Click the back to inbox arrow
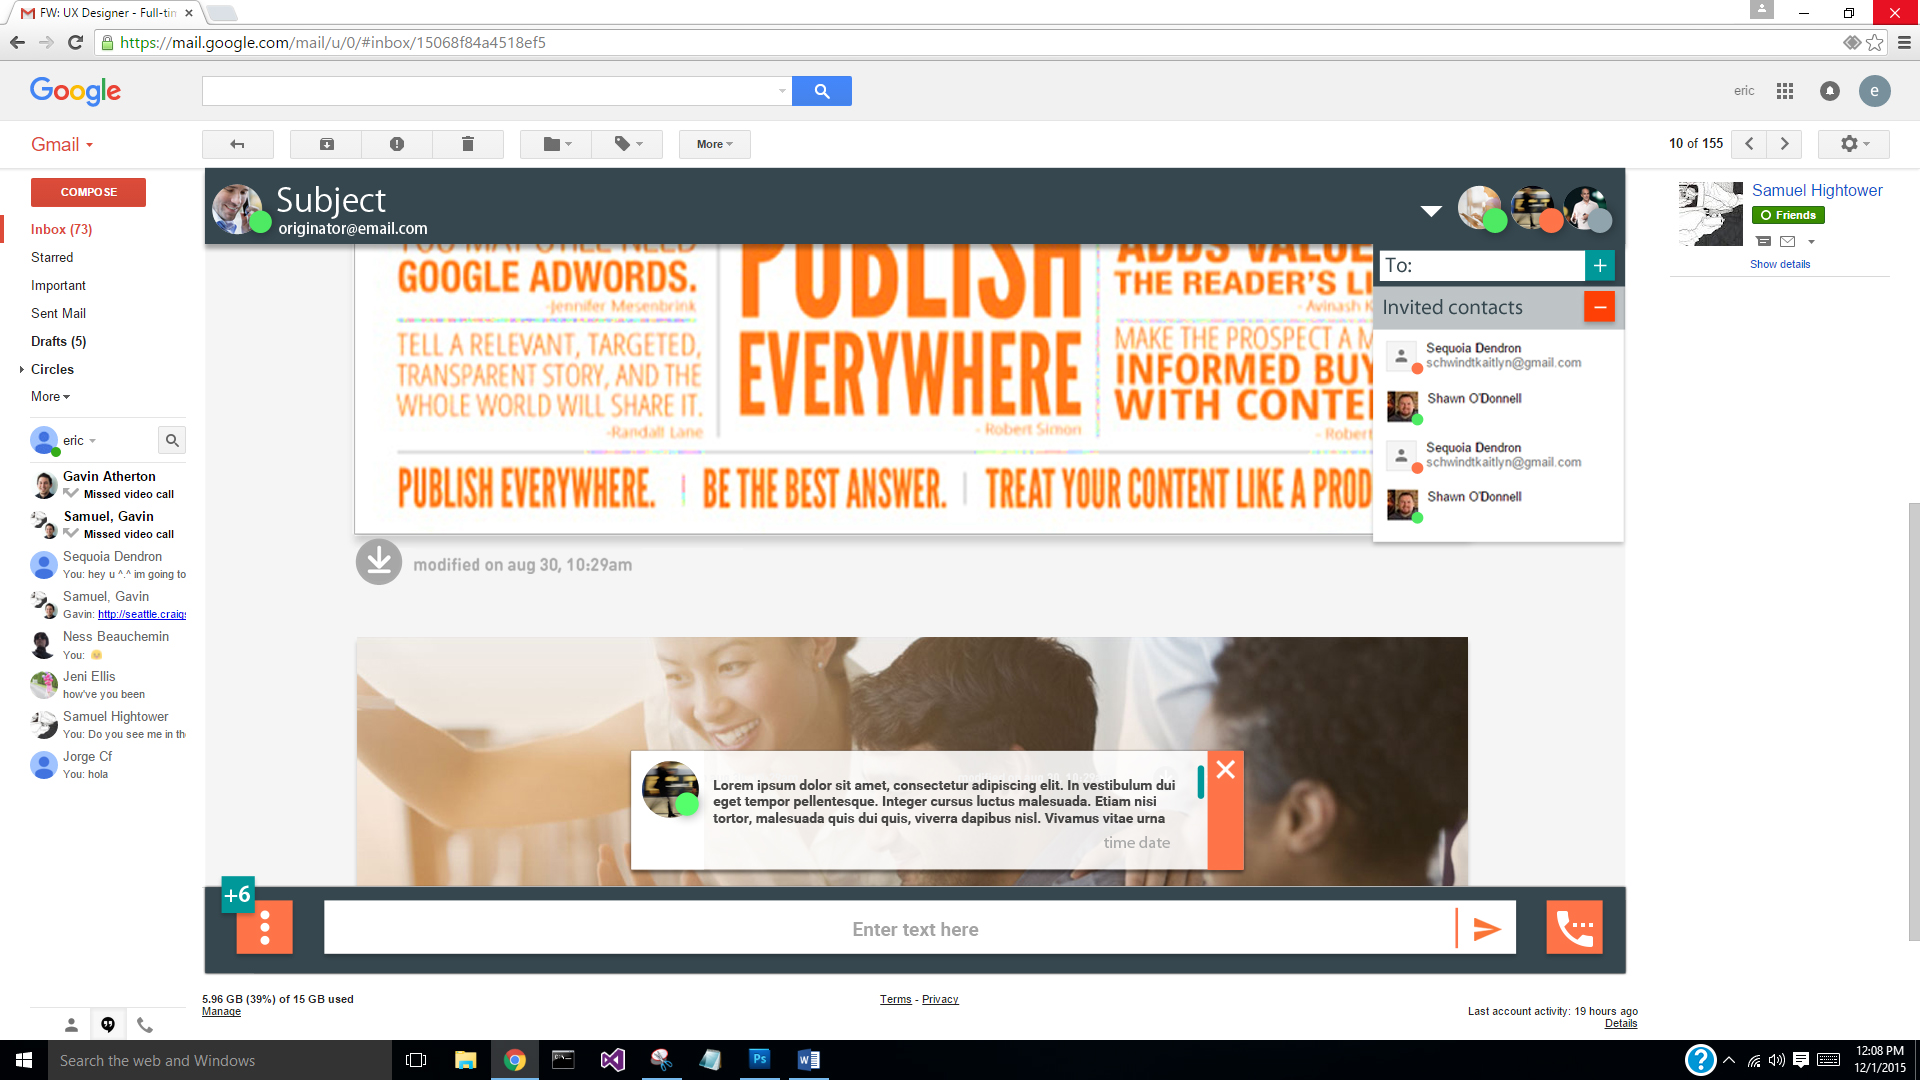Image resolution: width=1920 pixels, height=1080 pixels. coord(237,144)
